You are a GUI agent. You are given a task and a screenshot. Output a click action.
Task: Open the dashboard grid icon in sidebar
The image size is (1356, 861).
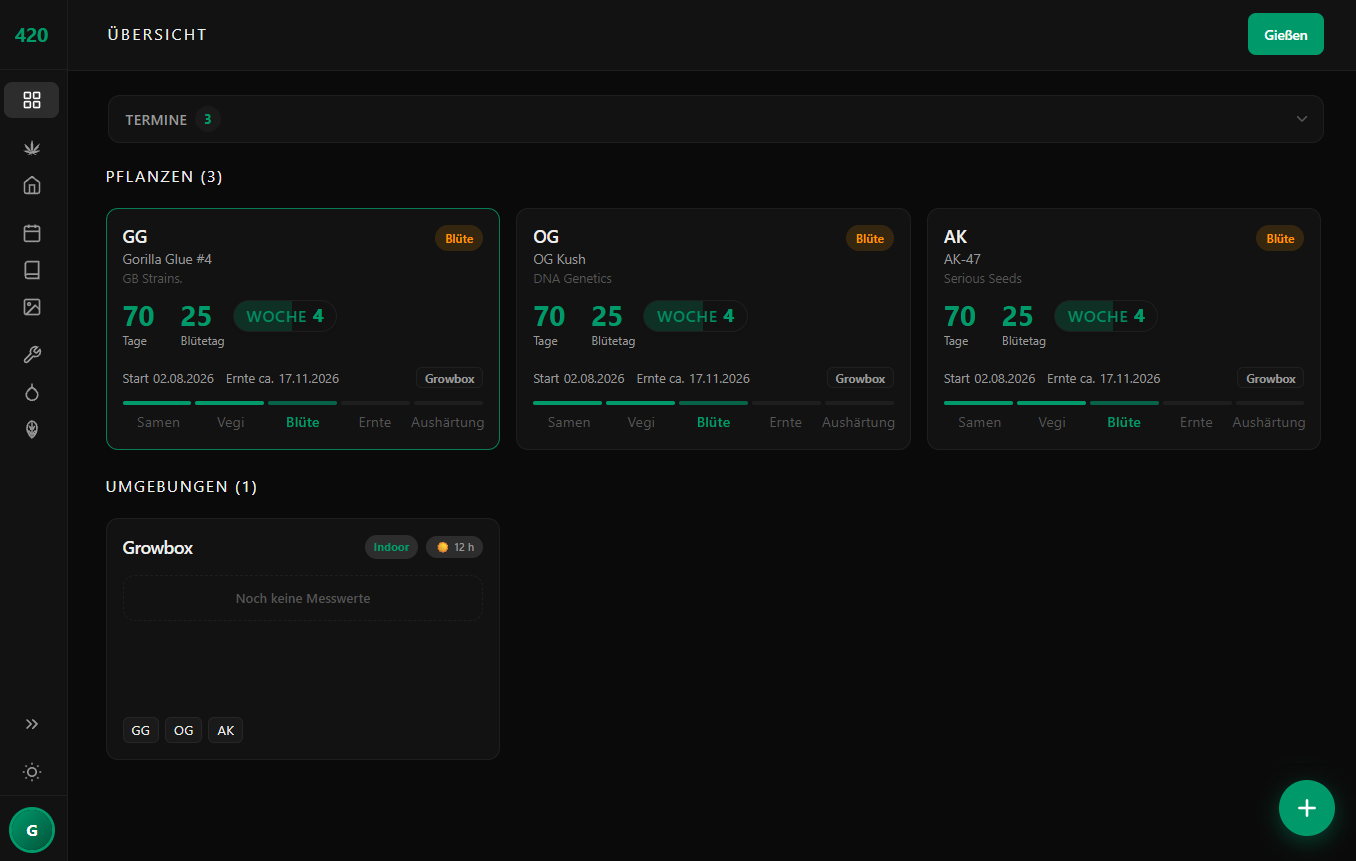click(x=32, y=100)
